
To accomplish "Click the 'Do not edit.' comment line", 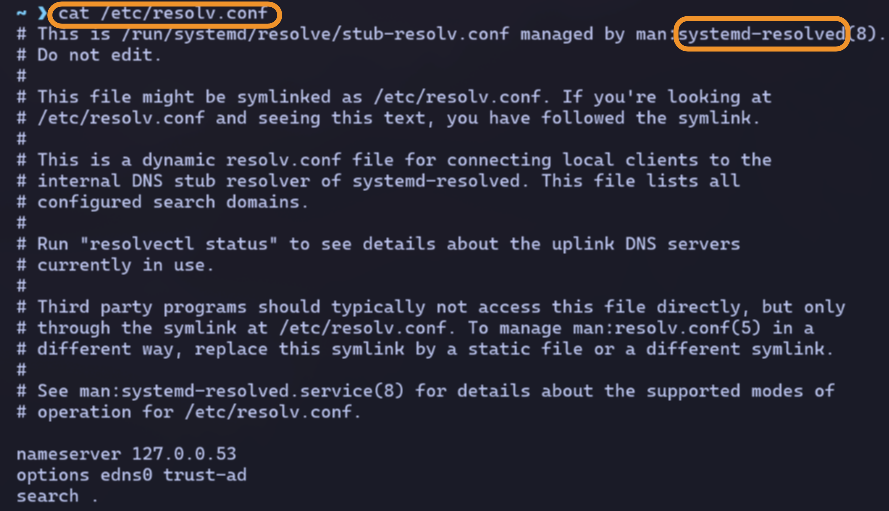I will coord(101,55).
